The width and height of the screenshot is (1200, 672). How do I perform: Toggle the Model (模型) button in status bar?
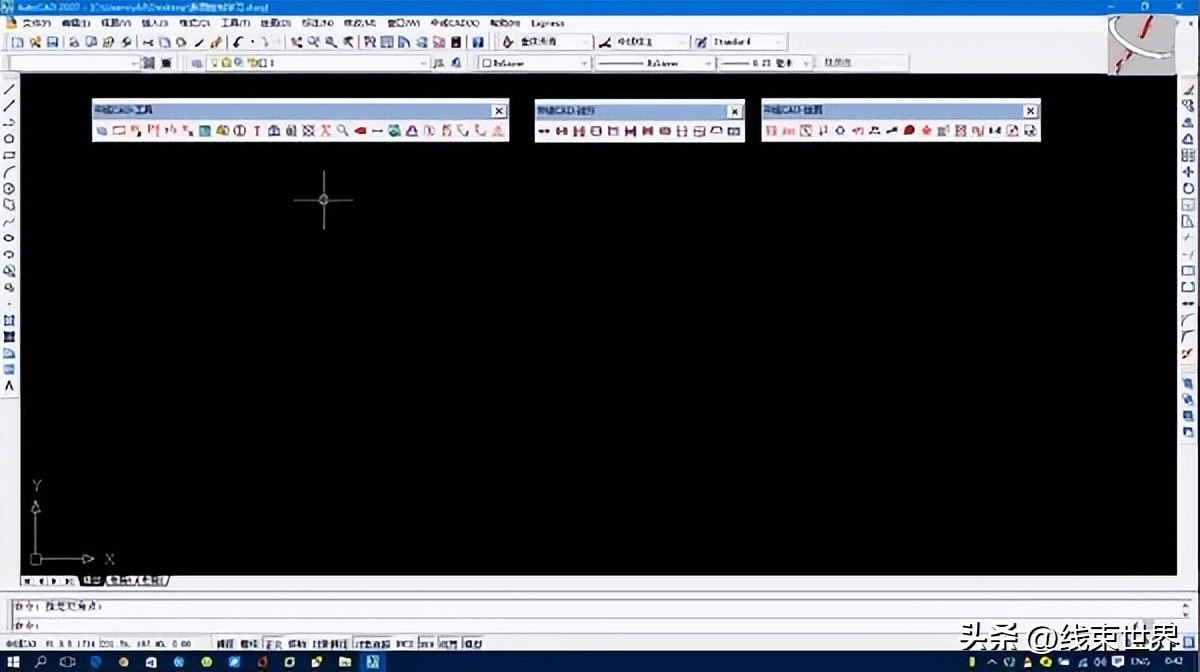pyautogui.click(x=474, y=644)
